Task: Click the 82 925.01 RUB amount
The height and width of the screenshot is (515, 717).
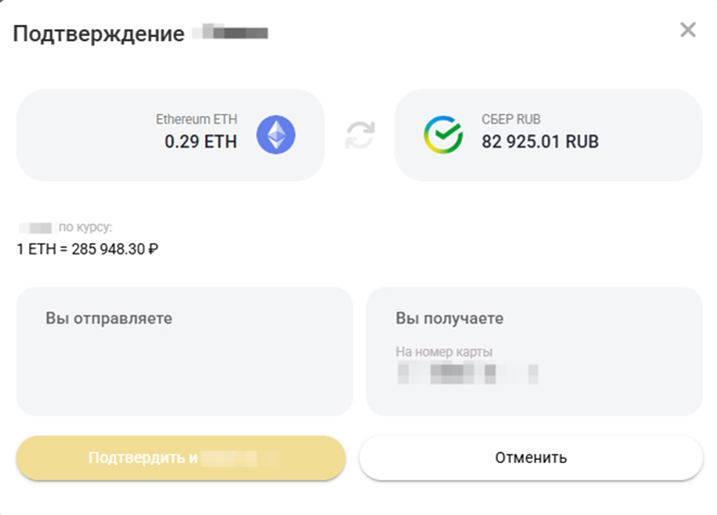Action: [x=540, y=142]
